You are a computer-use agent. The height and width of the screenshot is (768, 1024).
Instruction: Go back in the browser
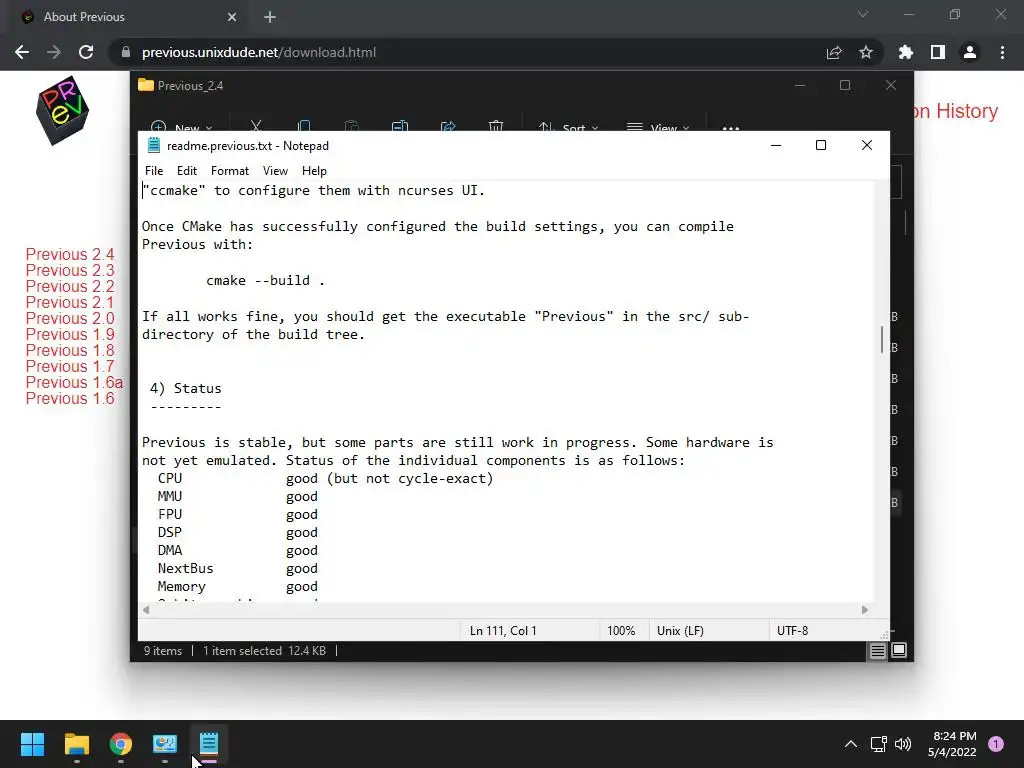coord(22,52)
